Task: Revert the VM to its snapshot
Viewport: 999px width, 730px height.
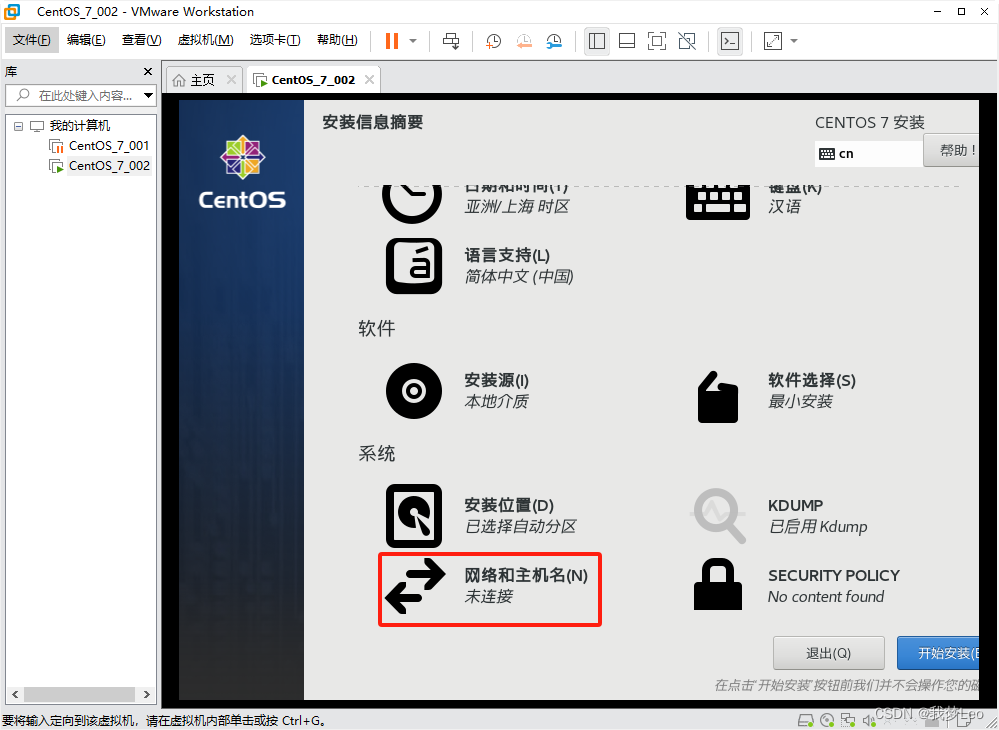Action: (x=523, y=41)
